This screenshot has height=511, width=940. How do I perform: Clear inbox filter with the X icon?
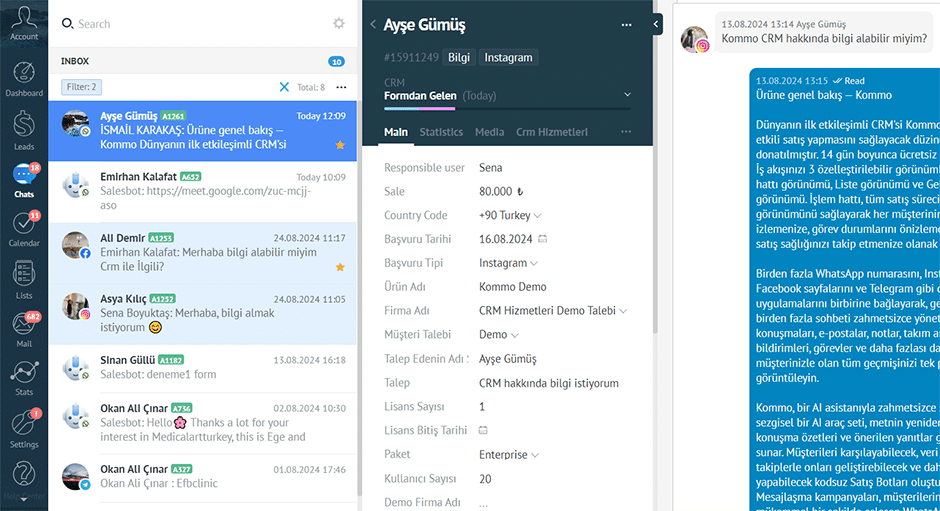coord(284,88)
